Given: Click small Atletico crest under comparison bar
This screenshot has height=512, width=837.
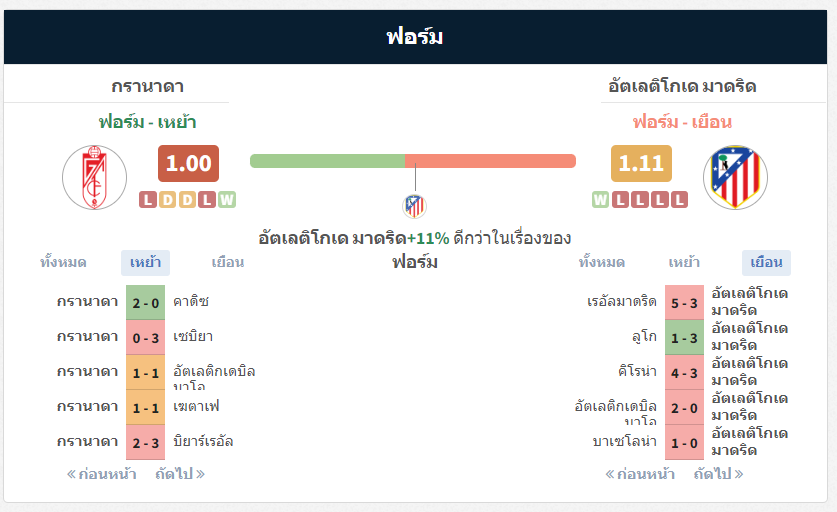Looking at the screenshot, I should click(414, 207).
